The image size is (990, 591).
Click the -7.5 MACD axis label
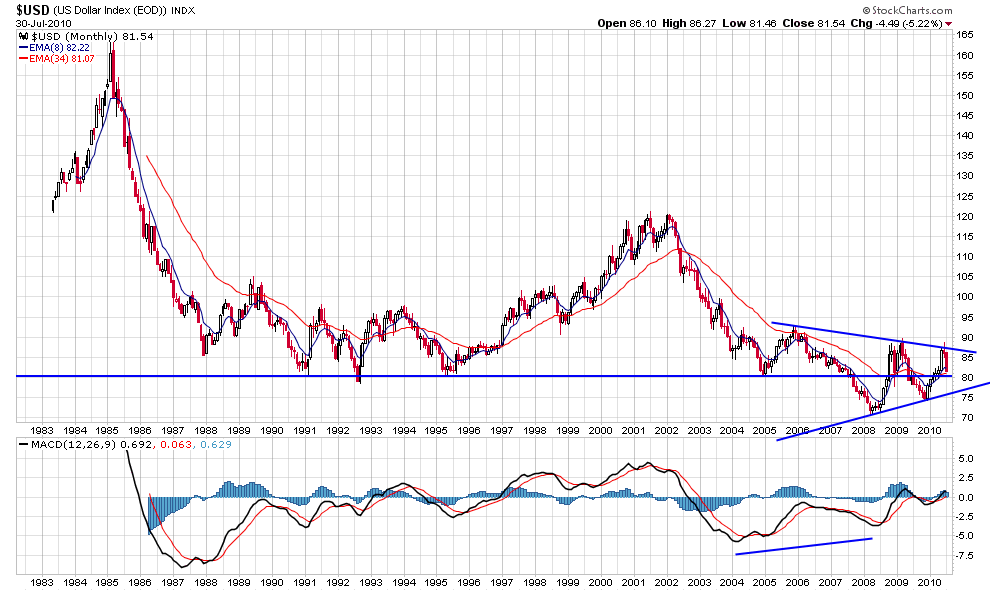click(x=965, y=556)
